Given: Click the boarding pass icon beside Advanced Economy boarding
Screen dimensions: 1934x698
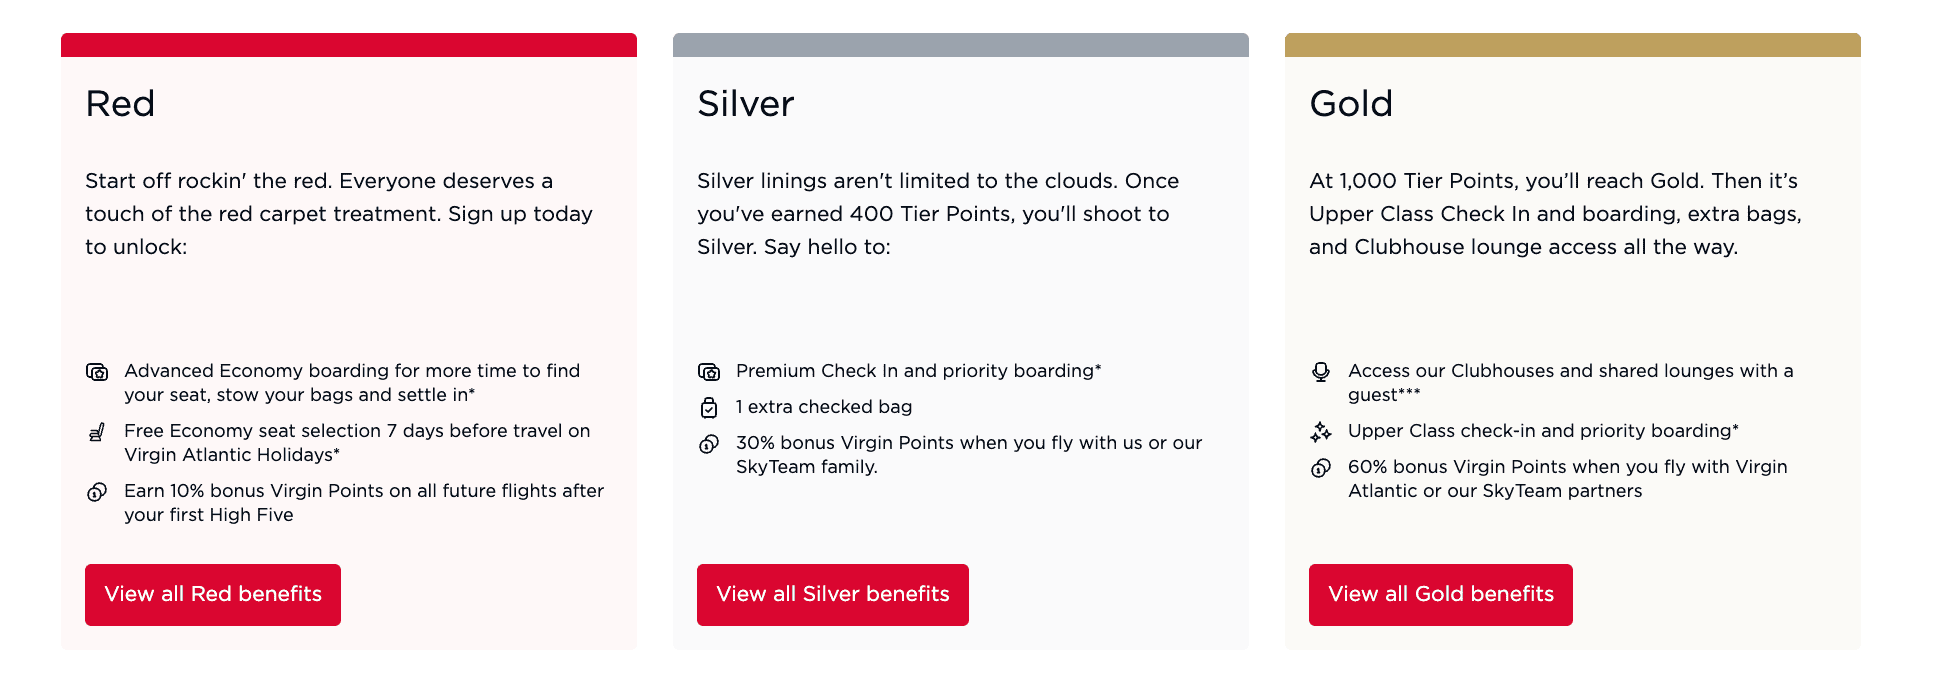Looking at the screenshot, I should point(97,371).
